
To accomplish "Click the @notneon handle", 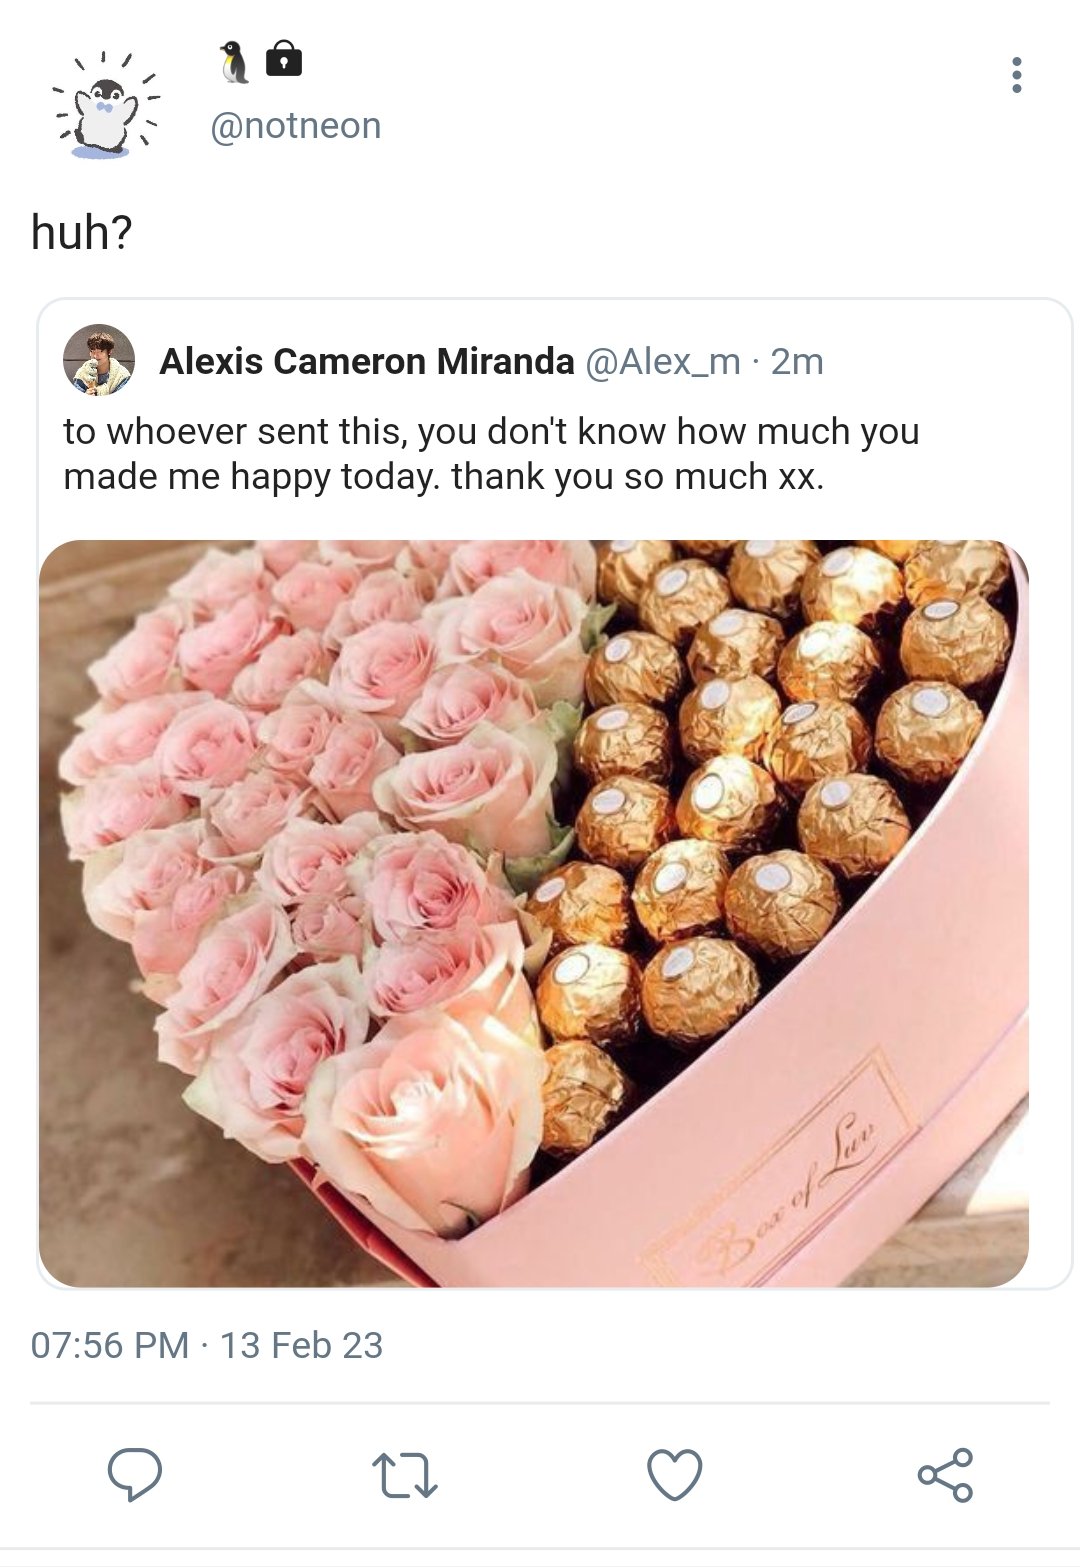I will click(296, 126).
